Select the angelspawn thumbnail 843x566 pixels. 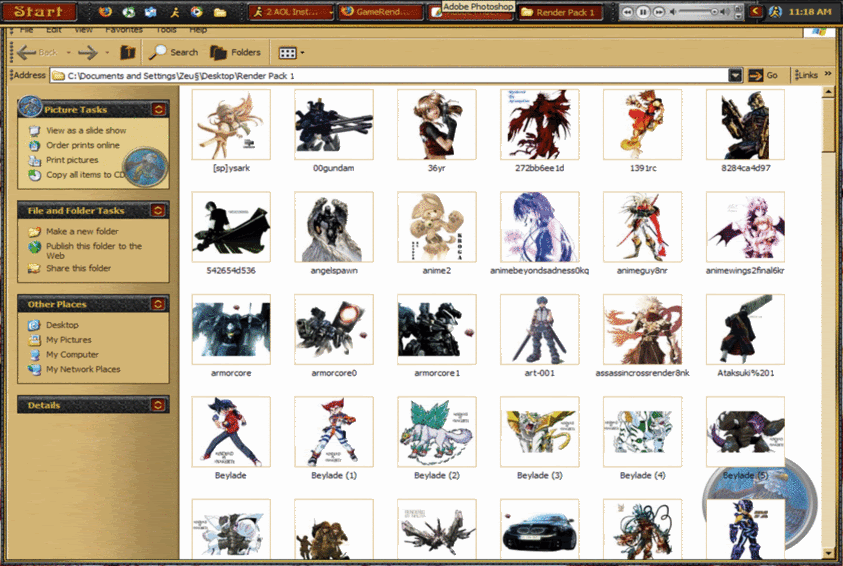(334, 227)
